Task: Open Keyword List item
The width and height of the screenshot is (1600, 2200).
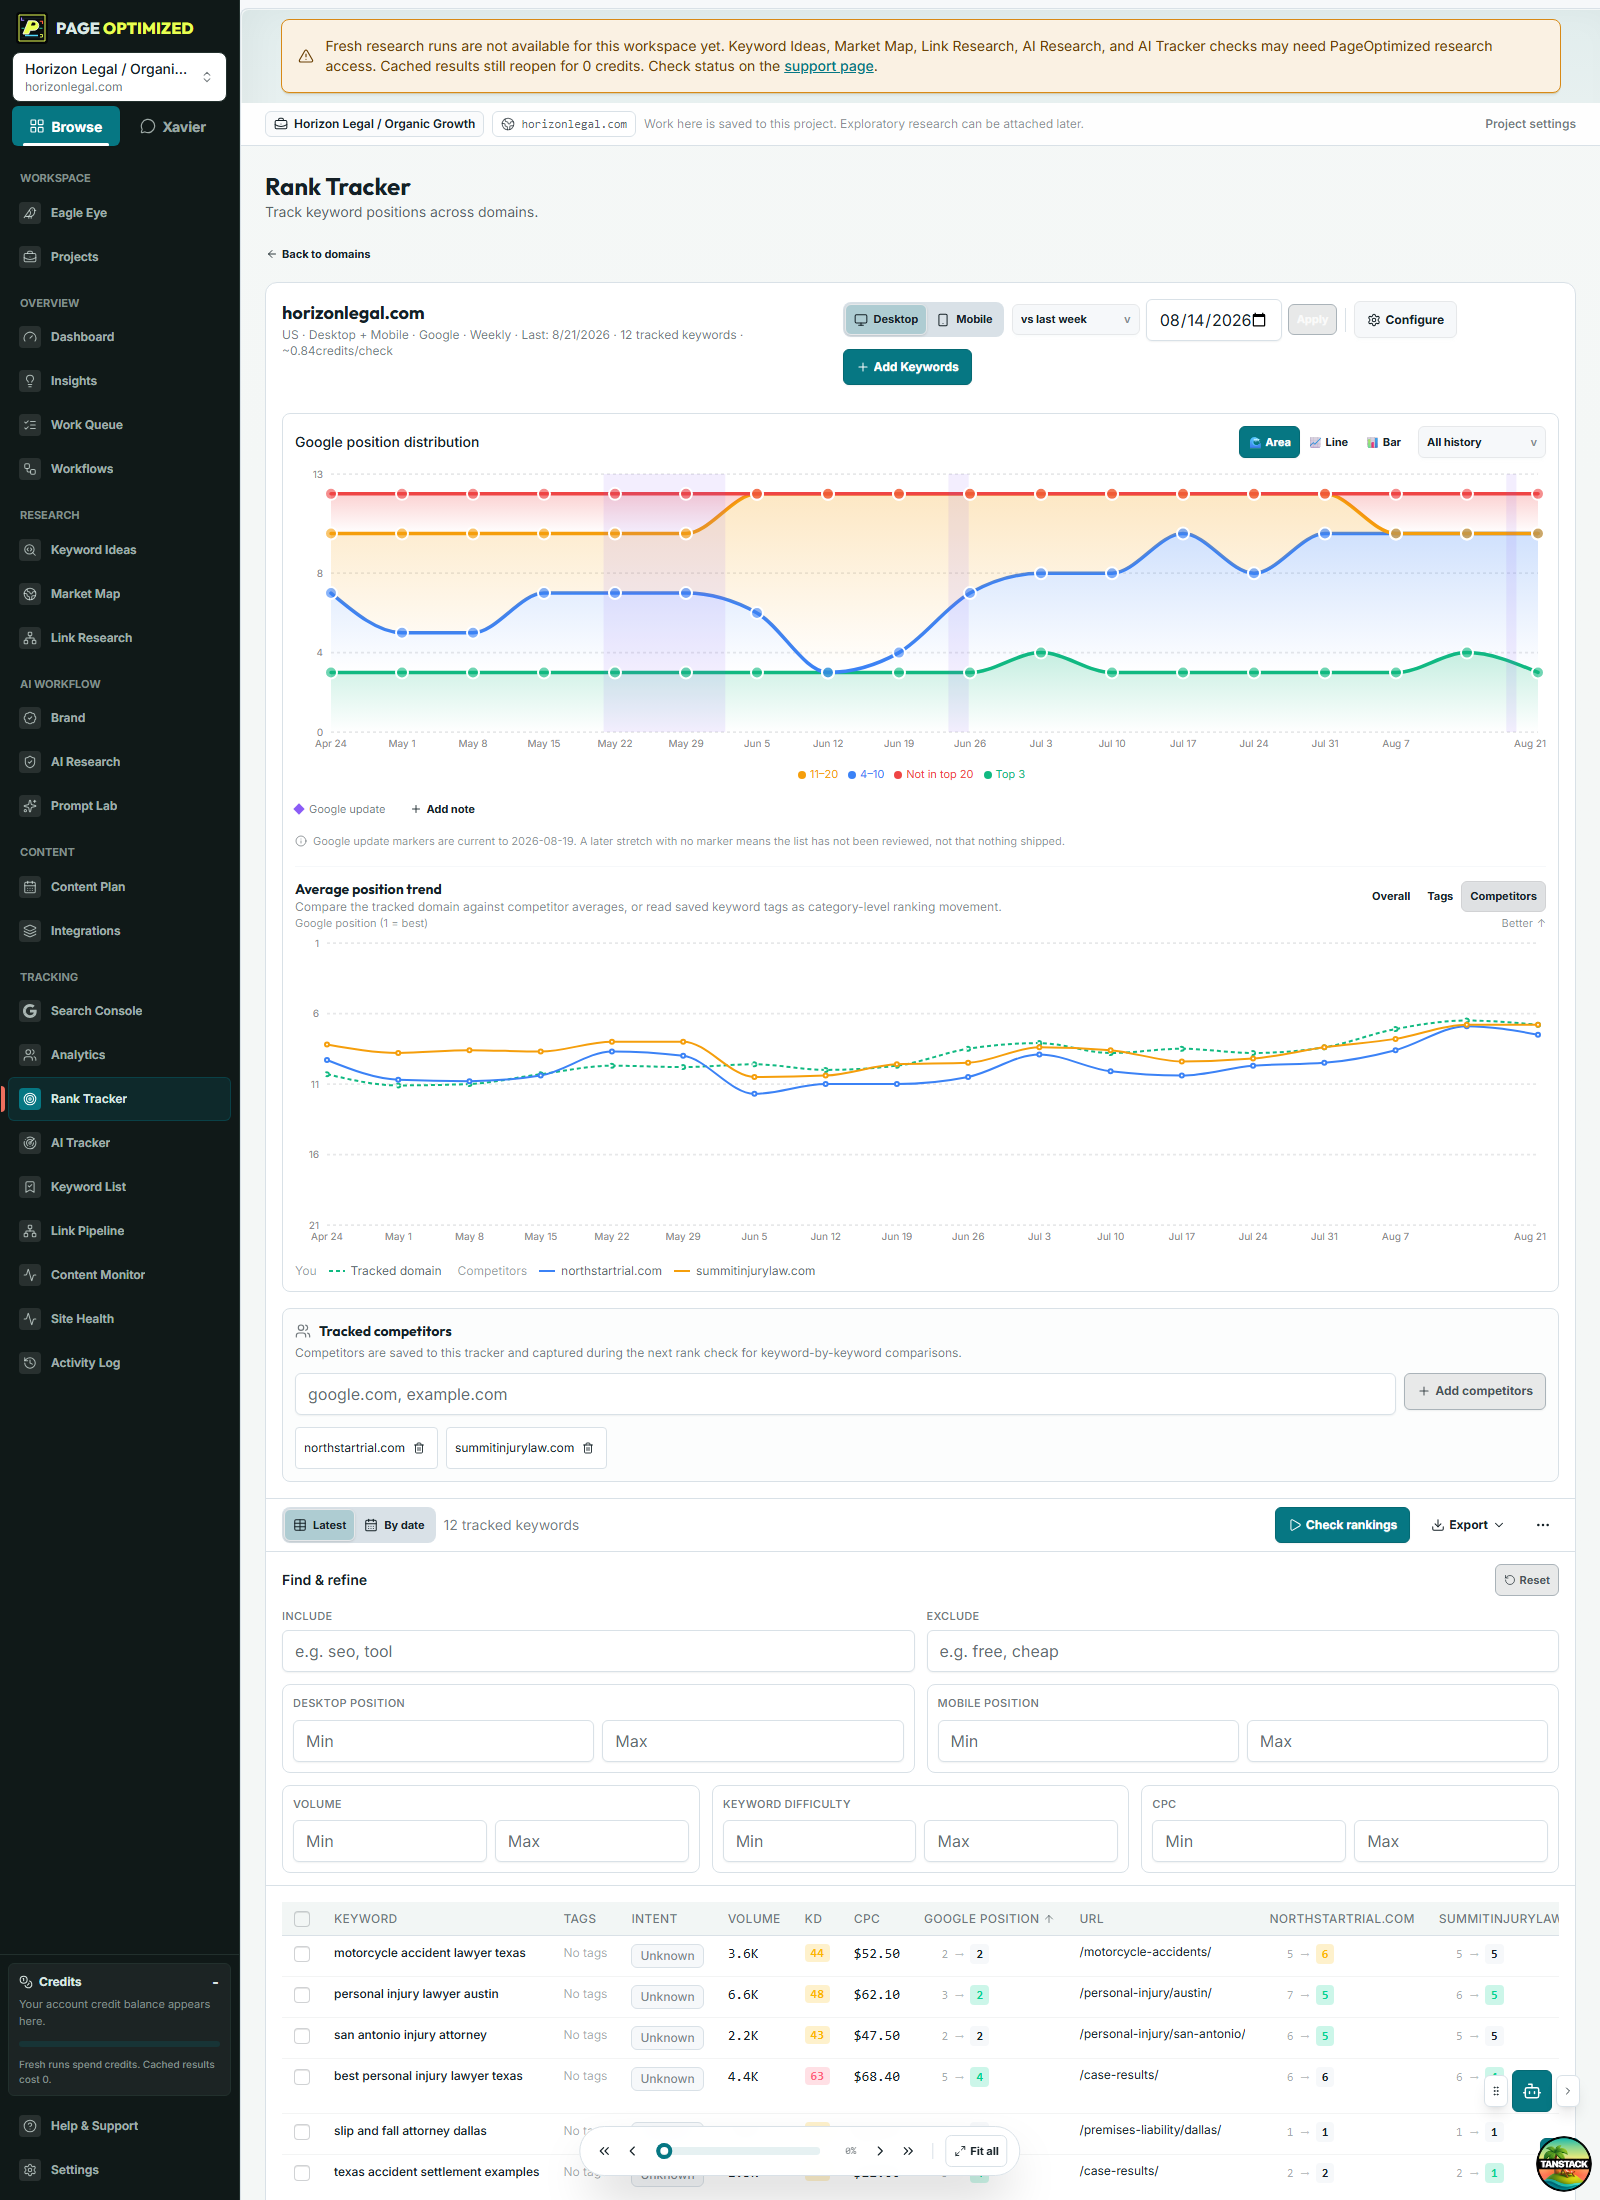Action: (x=119, y=1187)
